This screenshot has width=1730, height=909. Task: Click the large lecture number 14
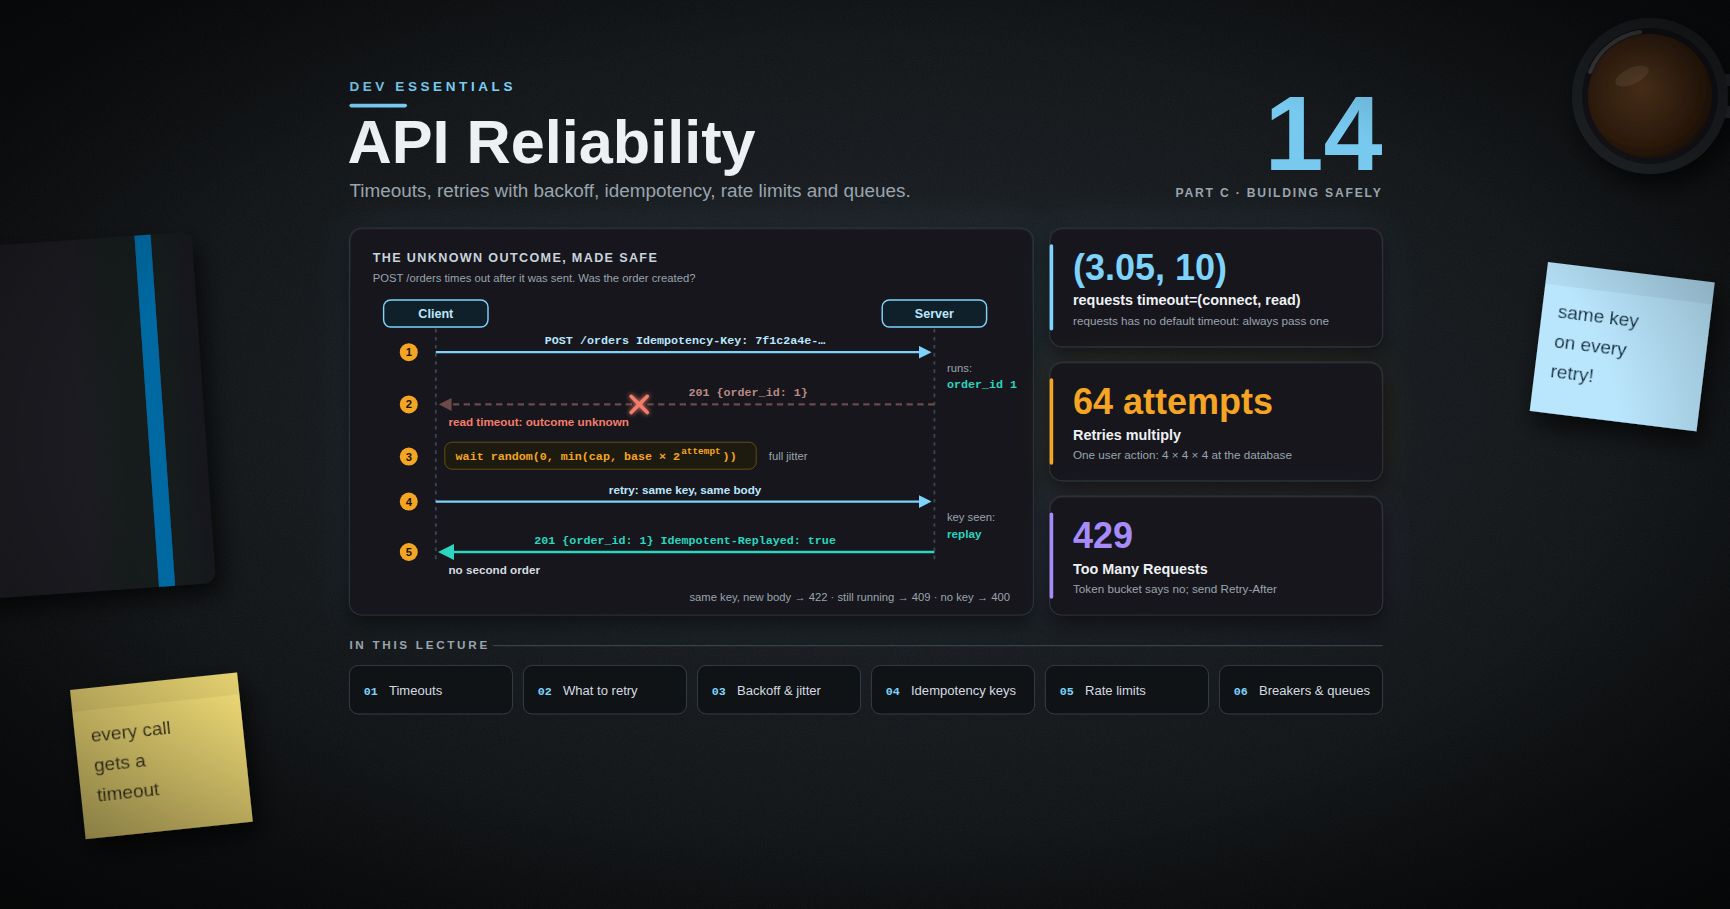pos(1324,134)
